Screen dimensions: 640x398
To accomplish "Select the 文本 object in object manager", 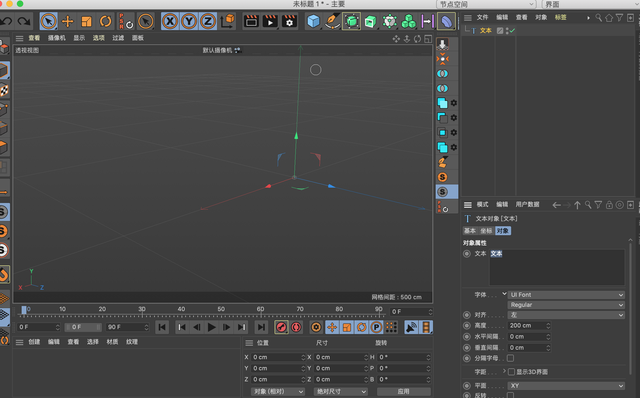I will coord(485,31).
